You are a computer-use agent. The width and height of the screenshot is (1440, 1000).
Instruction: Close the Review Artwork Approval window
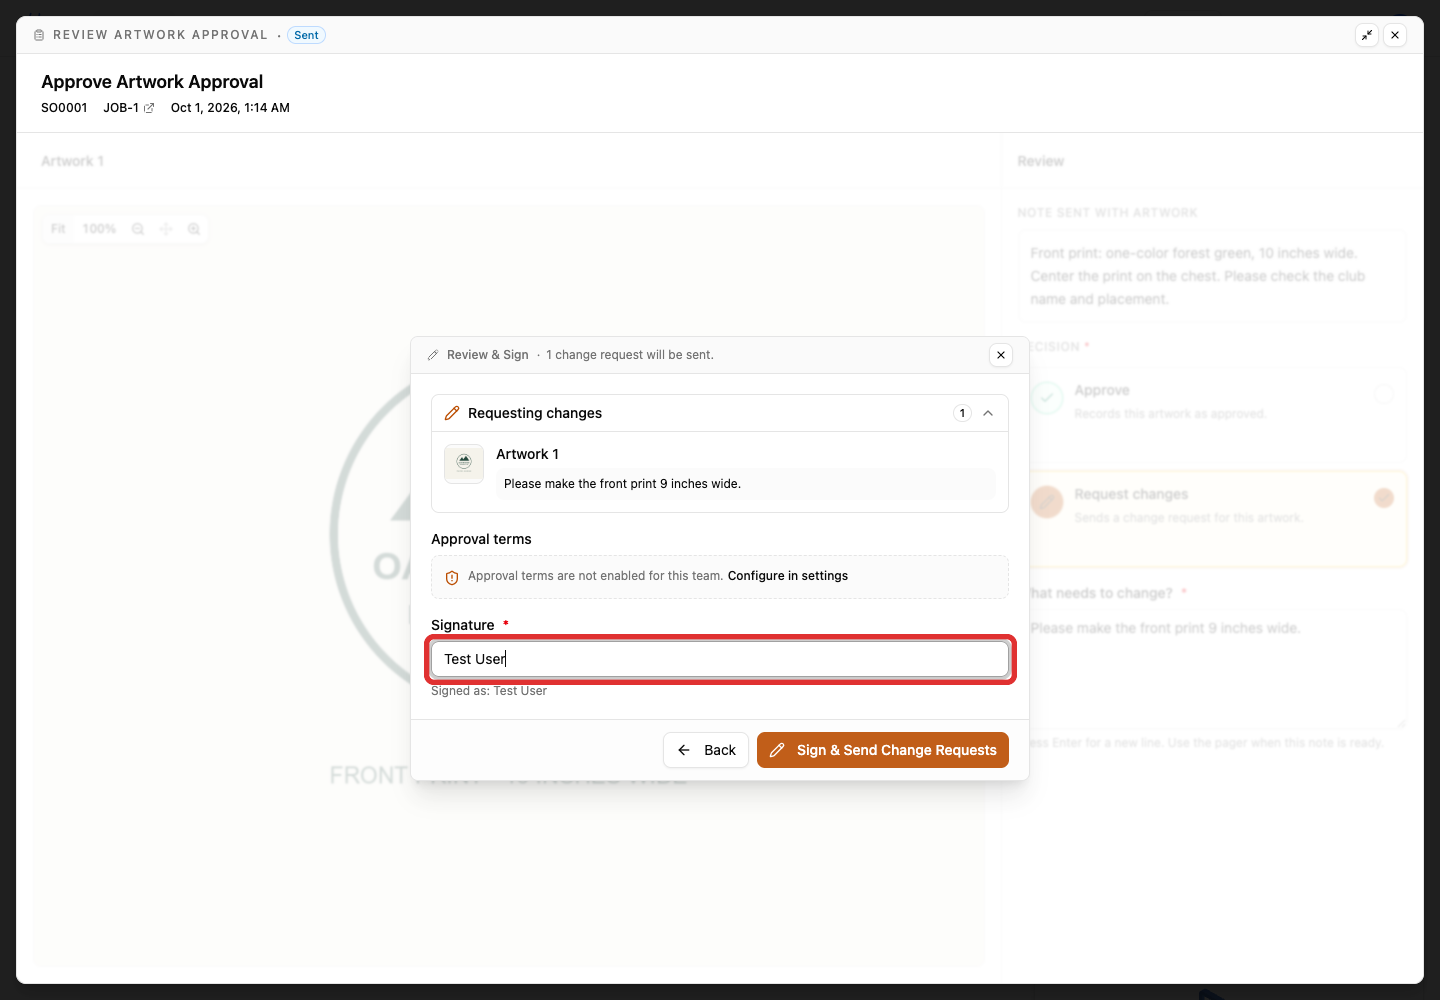click(1395, 35)
